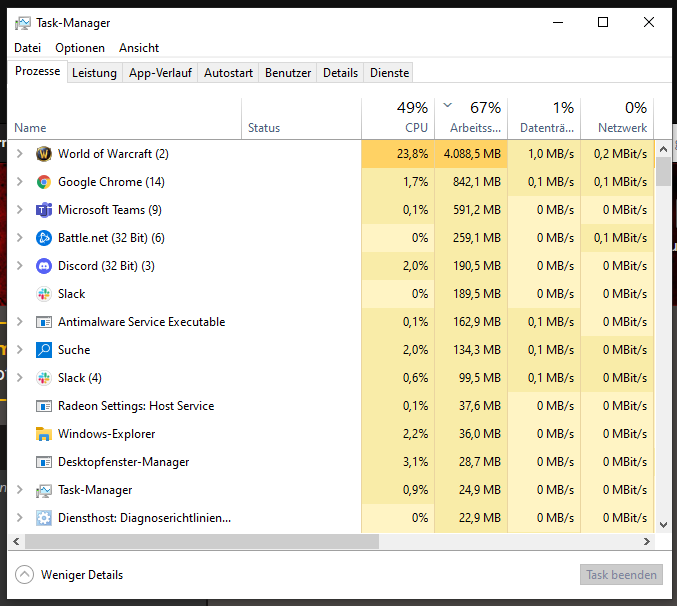Switch to the App-Verlauf tab
677x606 pixels.
click(160, 73)
